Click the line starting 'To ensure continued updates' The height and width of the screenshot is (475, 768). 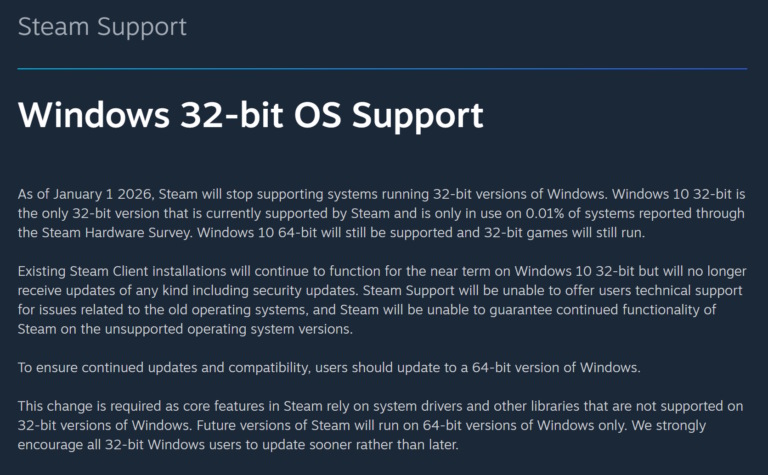click(x=329, y=367)
